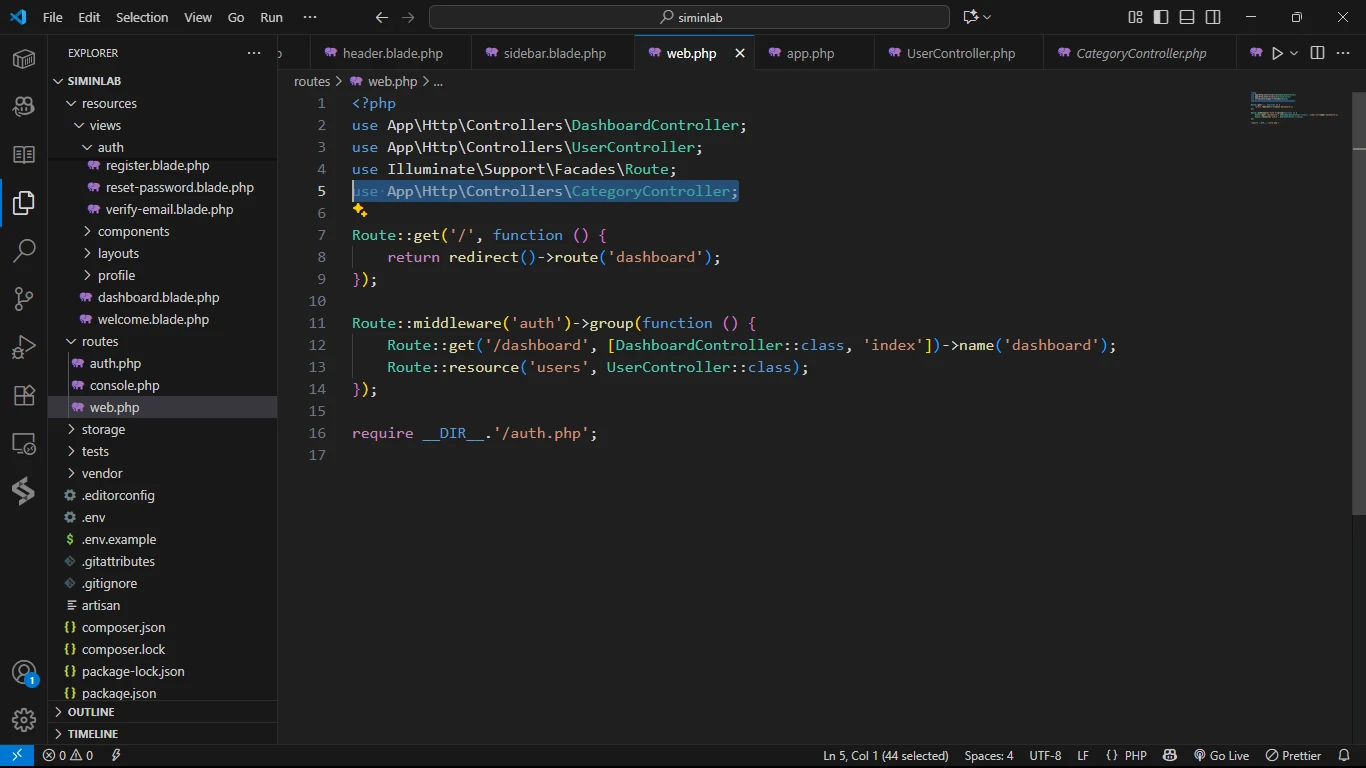1366x768 pixels.
Task: Click the split editor right icon
Action: [1317, 53]
